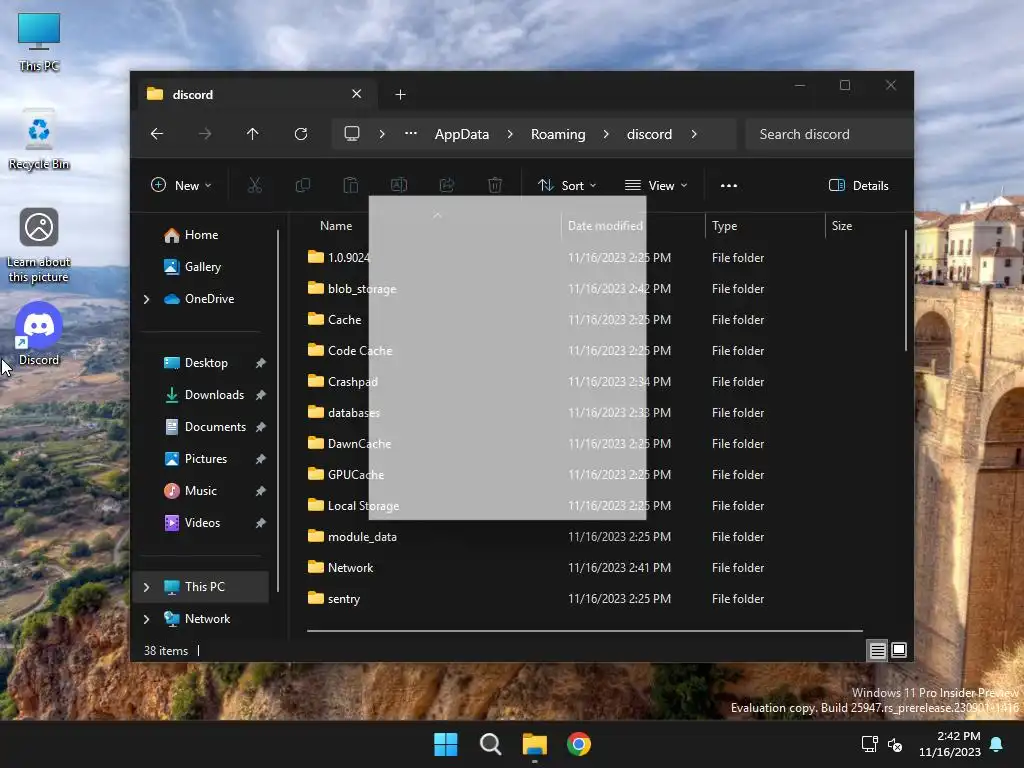Image resolution: width=1024 pixels, height=768 pixels.
Task: Focus the Search discord field
Action: coord(828,134)
